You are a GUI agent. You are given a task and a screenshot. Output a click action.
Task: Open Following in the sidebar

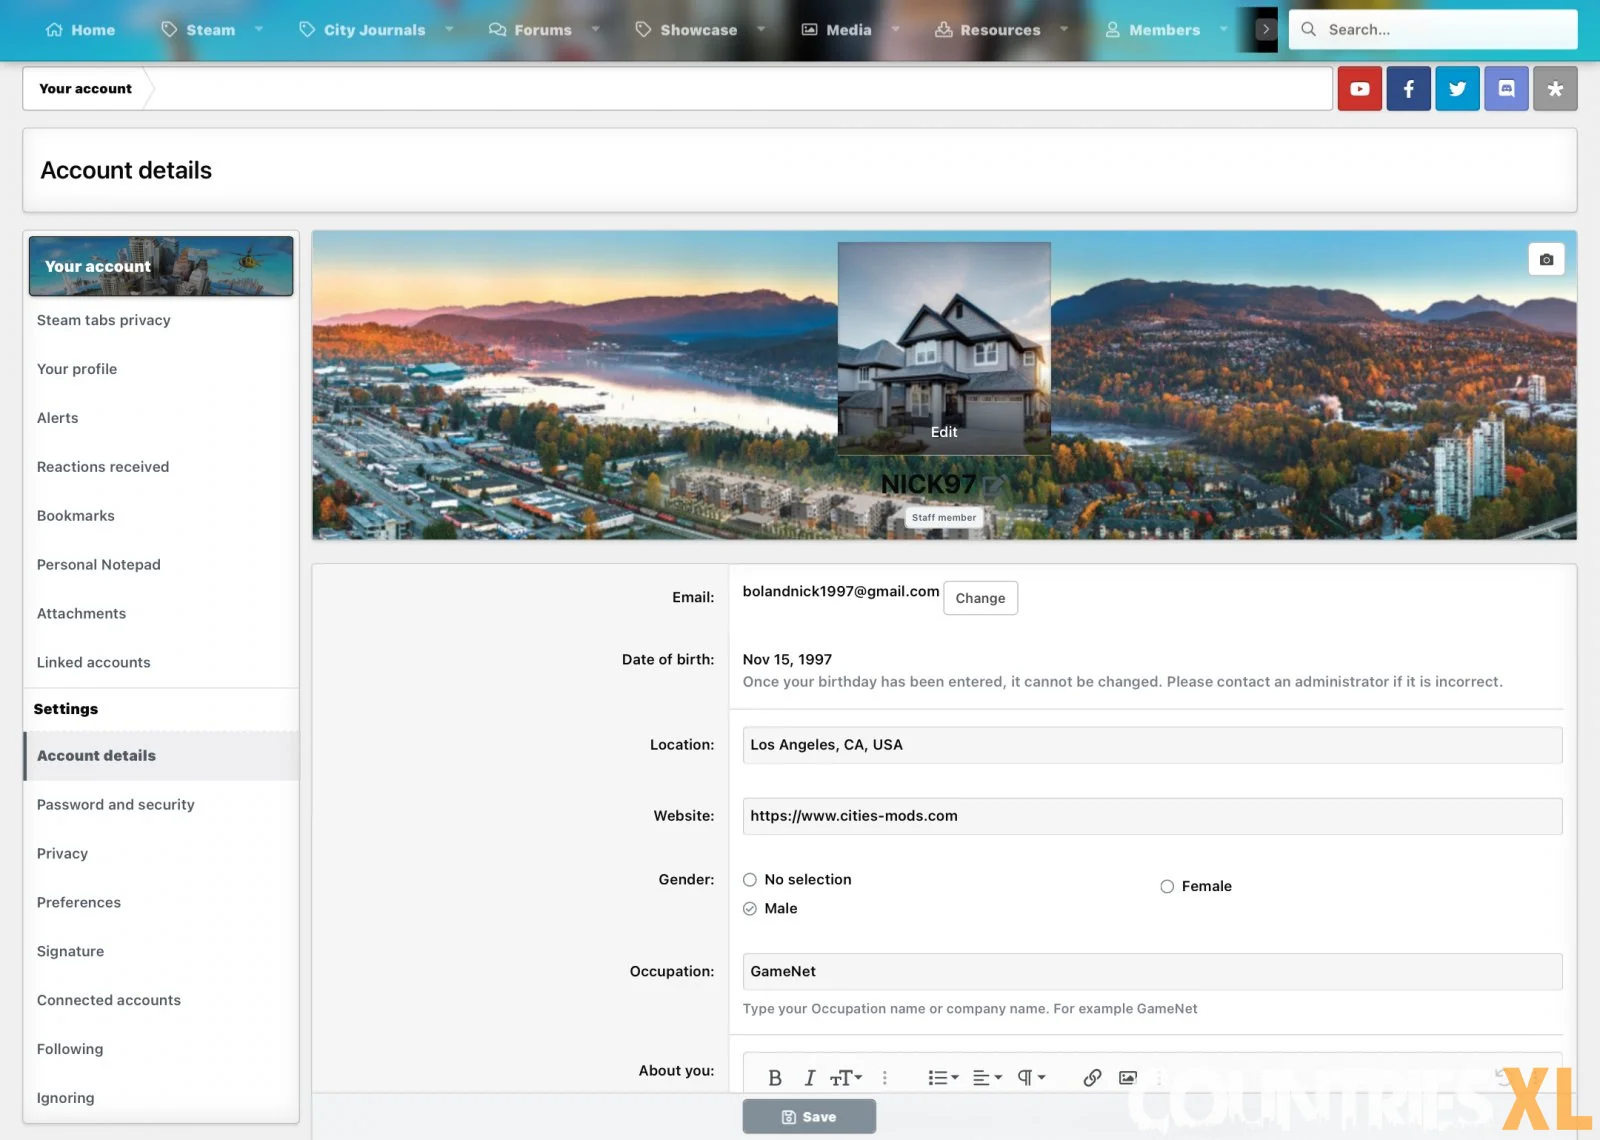pyautogui.click(x=70, y=1050)
